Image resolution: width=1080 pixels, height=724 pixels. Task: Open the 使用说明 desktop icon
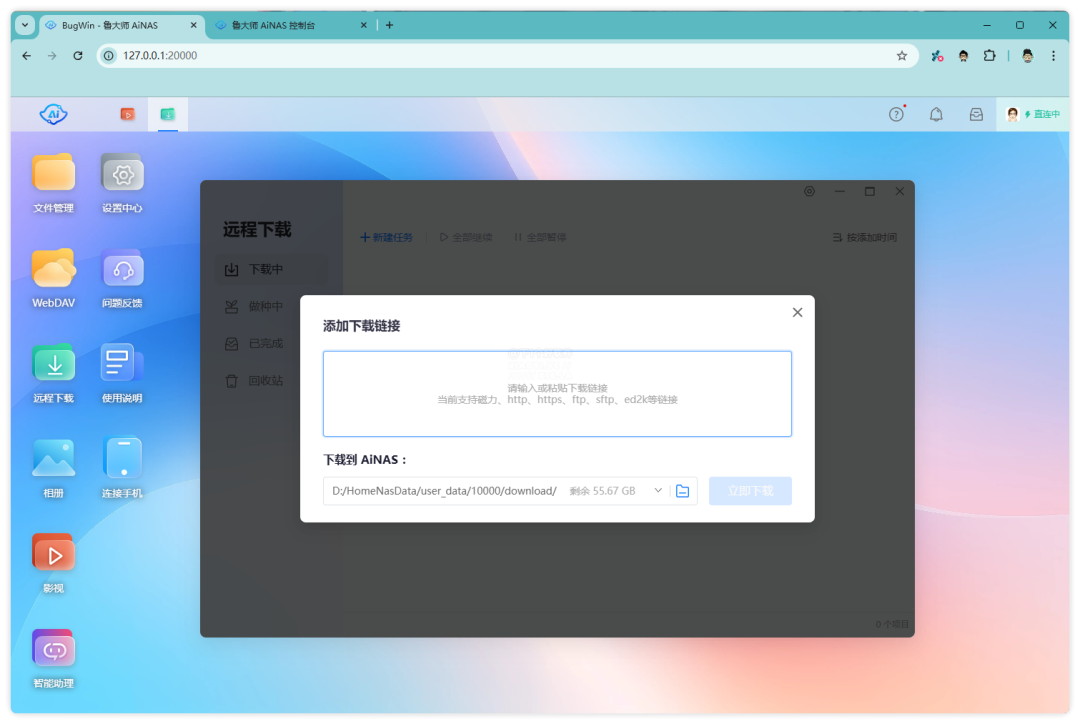click(x=122, y=363)
